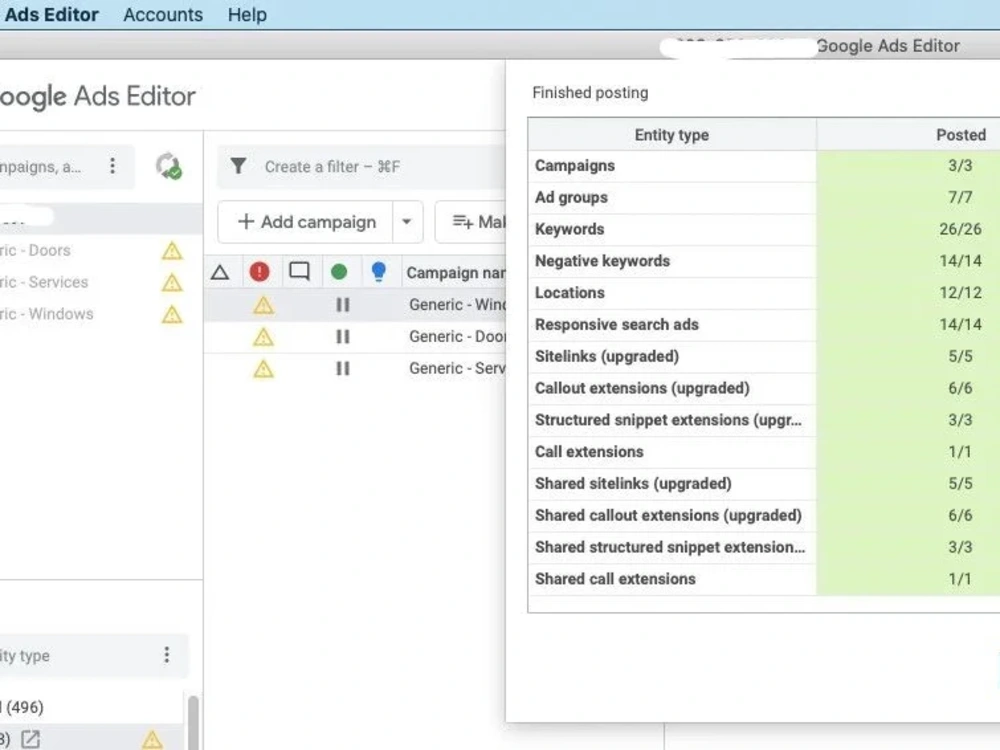Expand the Add campaign dropdown arrow
The image size is (1000, 750).
point(407,222)
